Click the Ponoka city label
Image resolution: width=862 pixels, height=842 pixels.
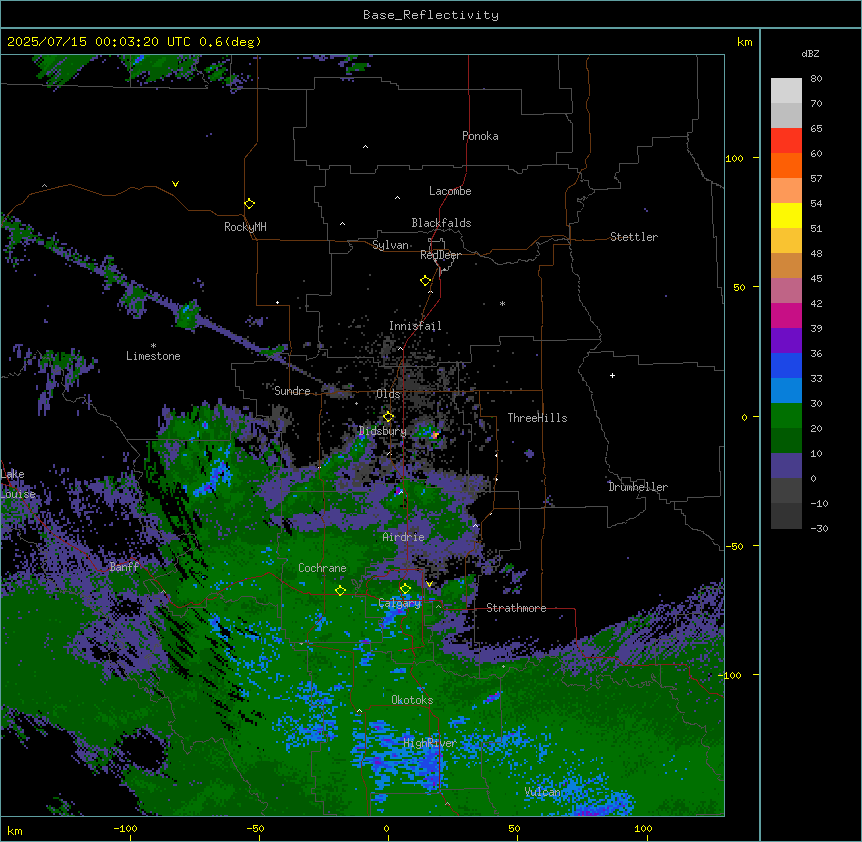point(480,136)
